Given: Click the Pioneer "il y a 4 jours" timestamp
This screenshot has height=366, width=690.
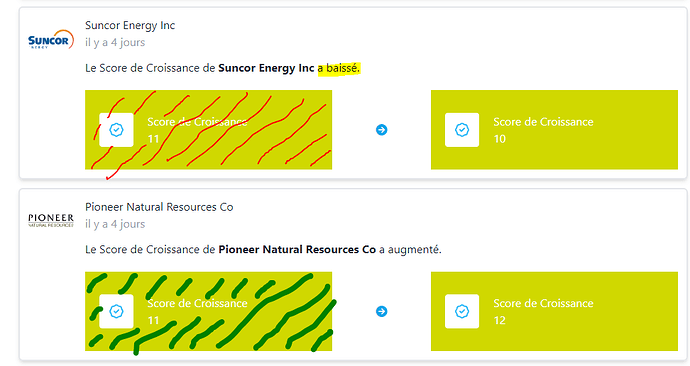Looking at the screenshot, I should 115,224.
